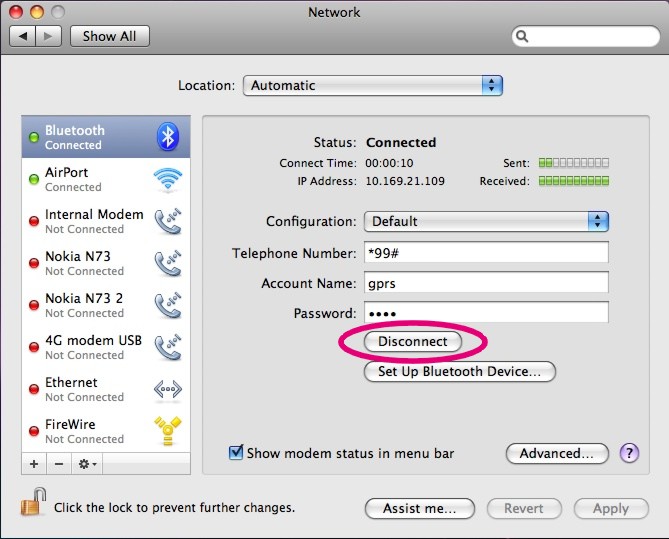The image size is (669, 539).
Task: Click the red status dot for 4G modem USB
Action: [34, 347]
